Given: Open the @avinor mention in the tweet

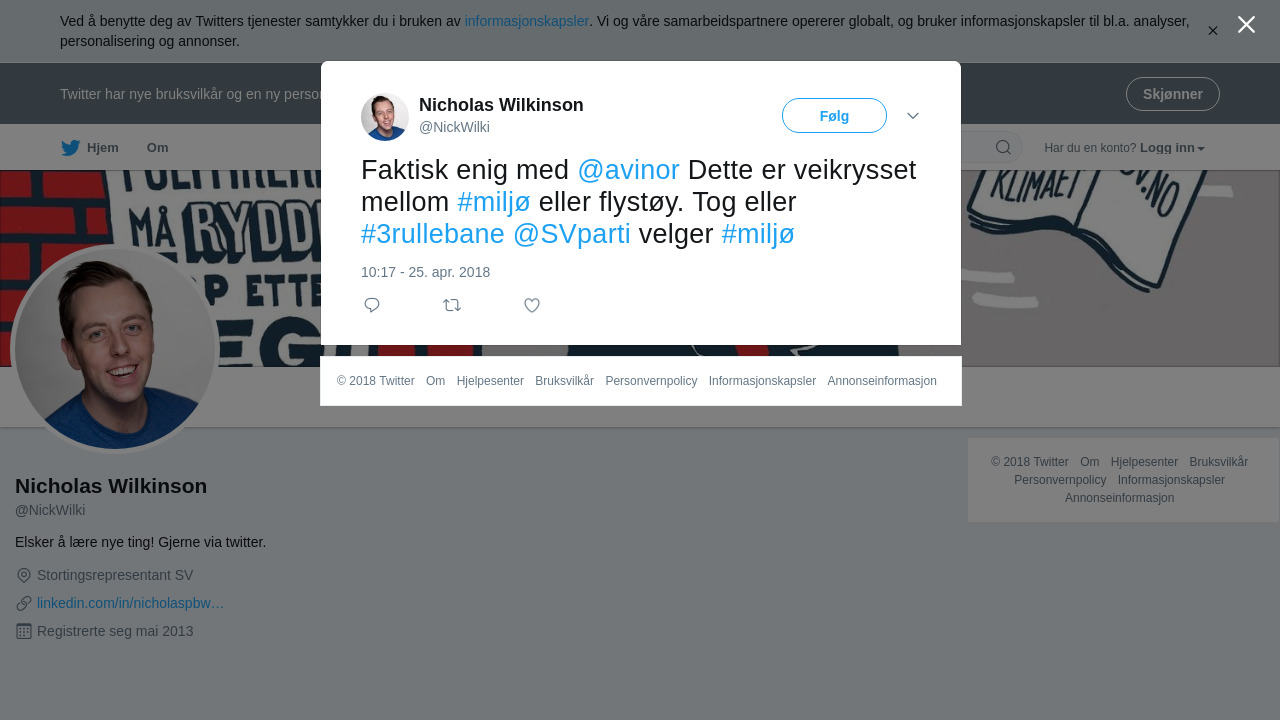Looking at the screenshot, I should [x=628, y=170].
